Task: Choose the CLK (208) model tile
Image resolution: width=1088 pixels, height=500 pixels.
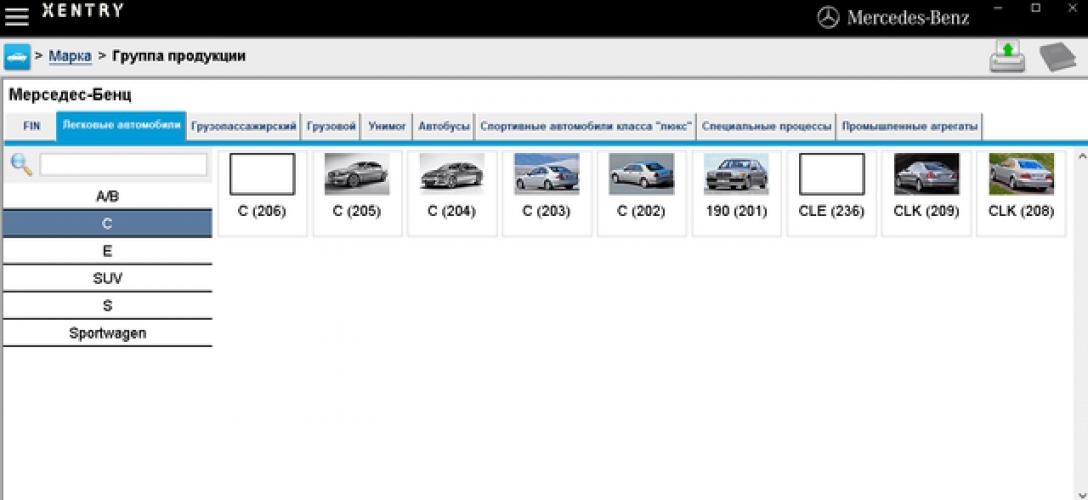Action: pyautogui.click(x=1021, y=193)
